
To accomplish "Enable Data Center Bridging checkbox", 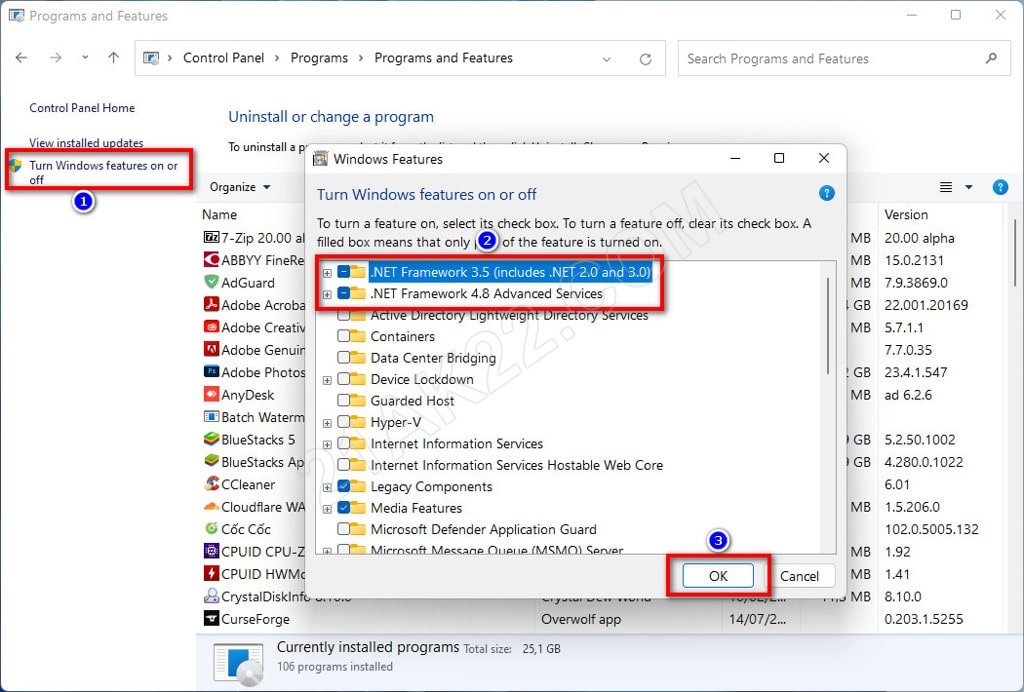I will (x=344, y=358).
